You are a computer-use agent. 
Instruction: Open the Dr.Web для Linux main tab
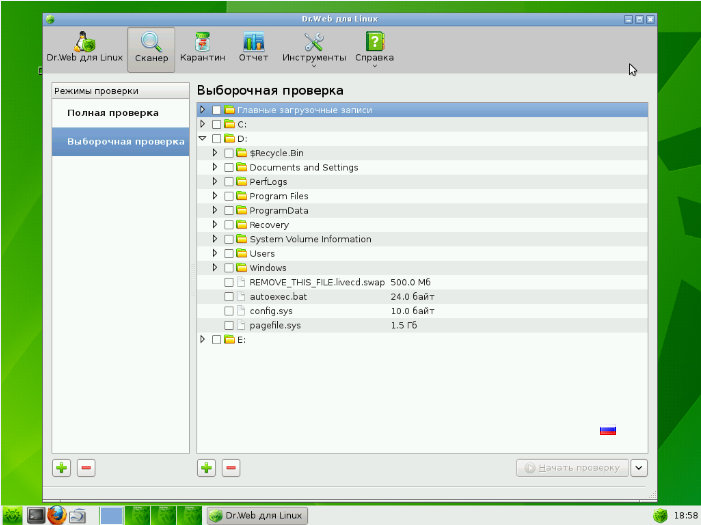(x=84, y=47)
